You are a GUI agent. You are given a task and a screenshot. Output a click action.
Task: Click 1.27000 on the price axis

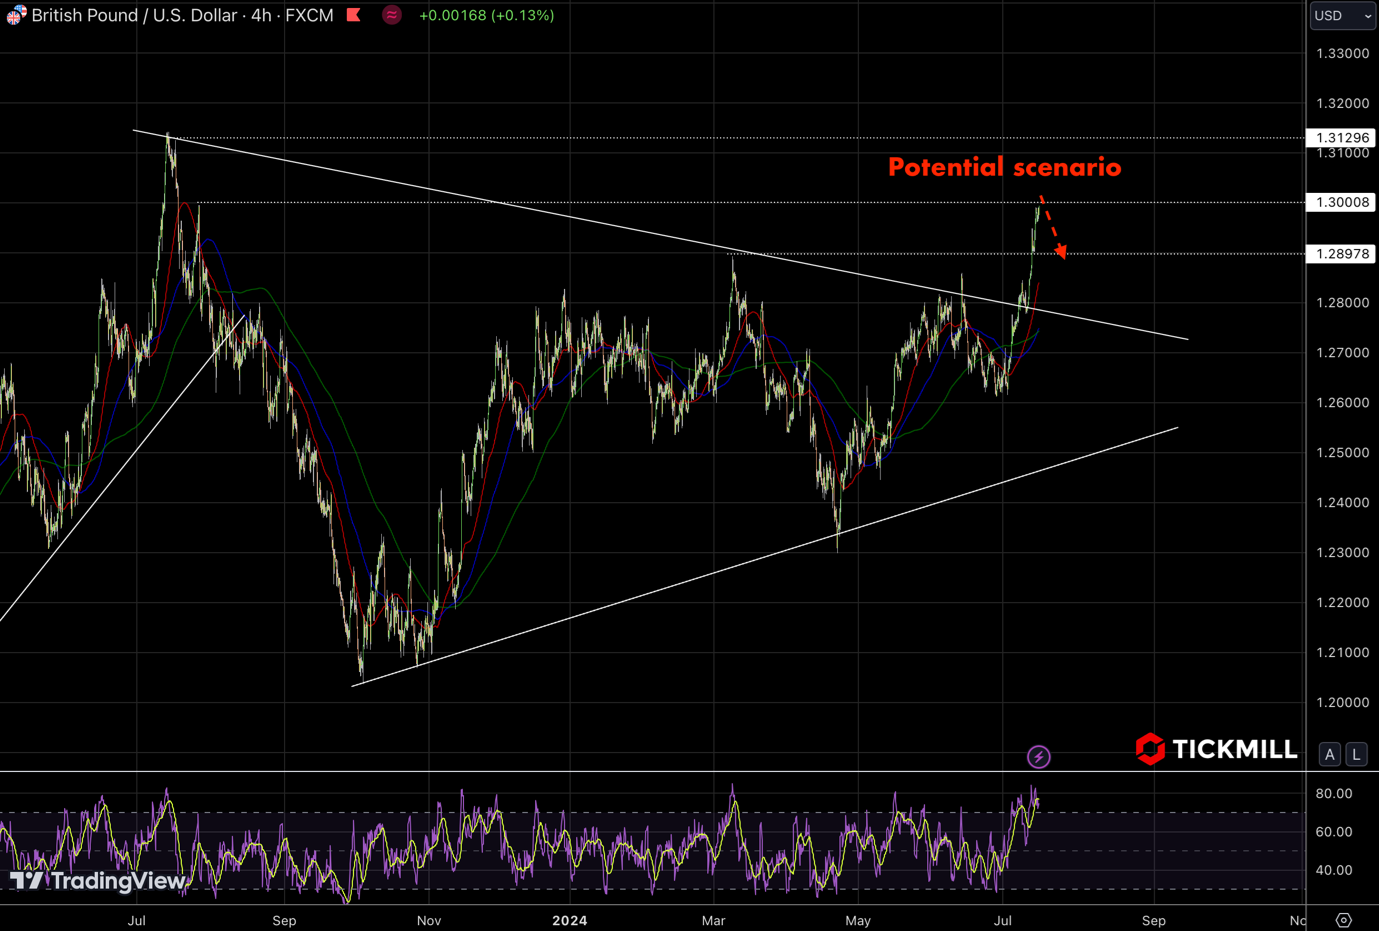(x=1343, y=353)
